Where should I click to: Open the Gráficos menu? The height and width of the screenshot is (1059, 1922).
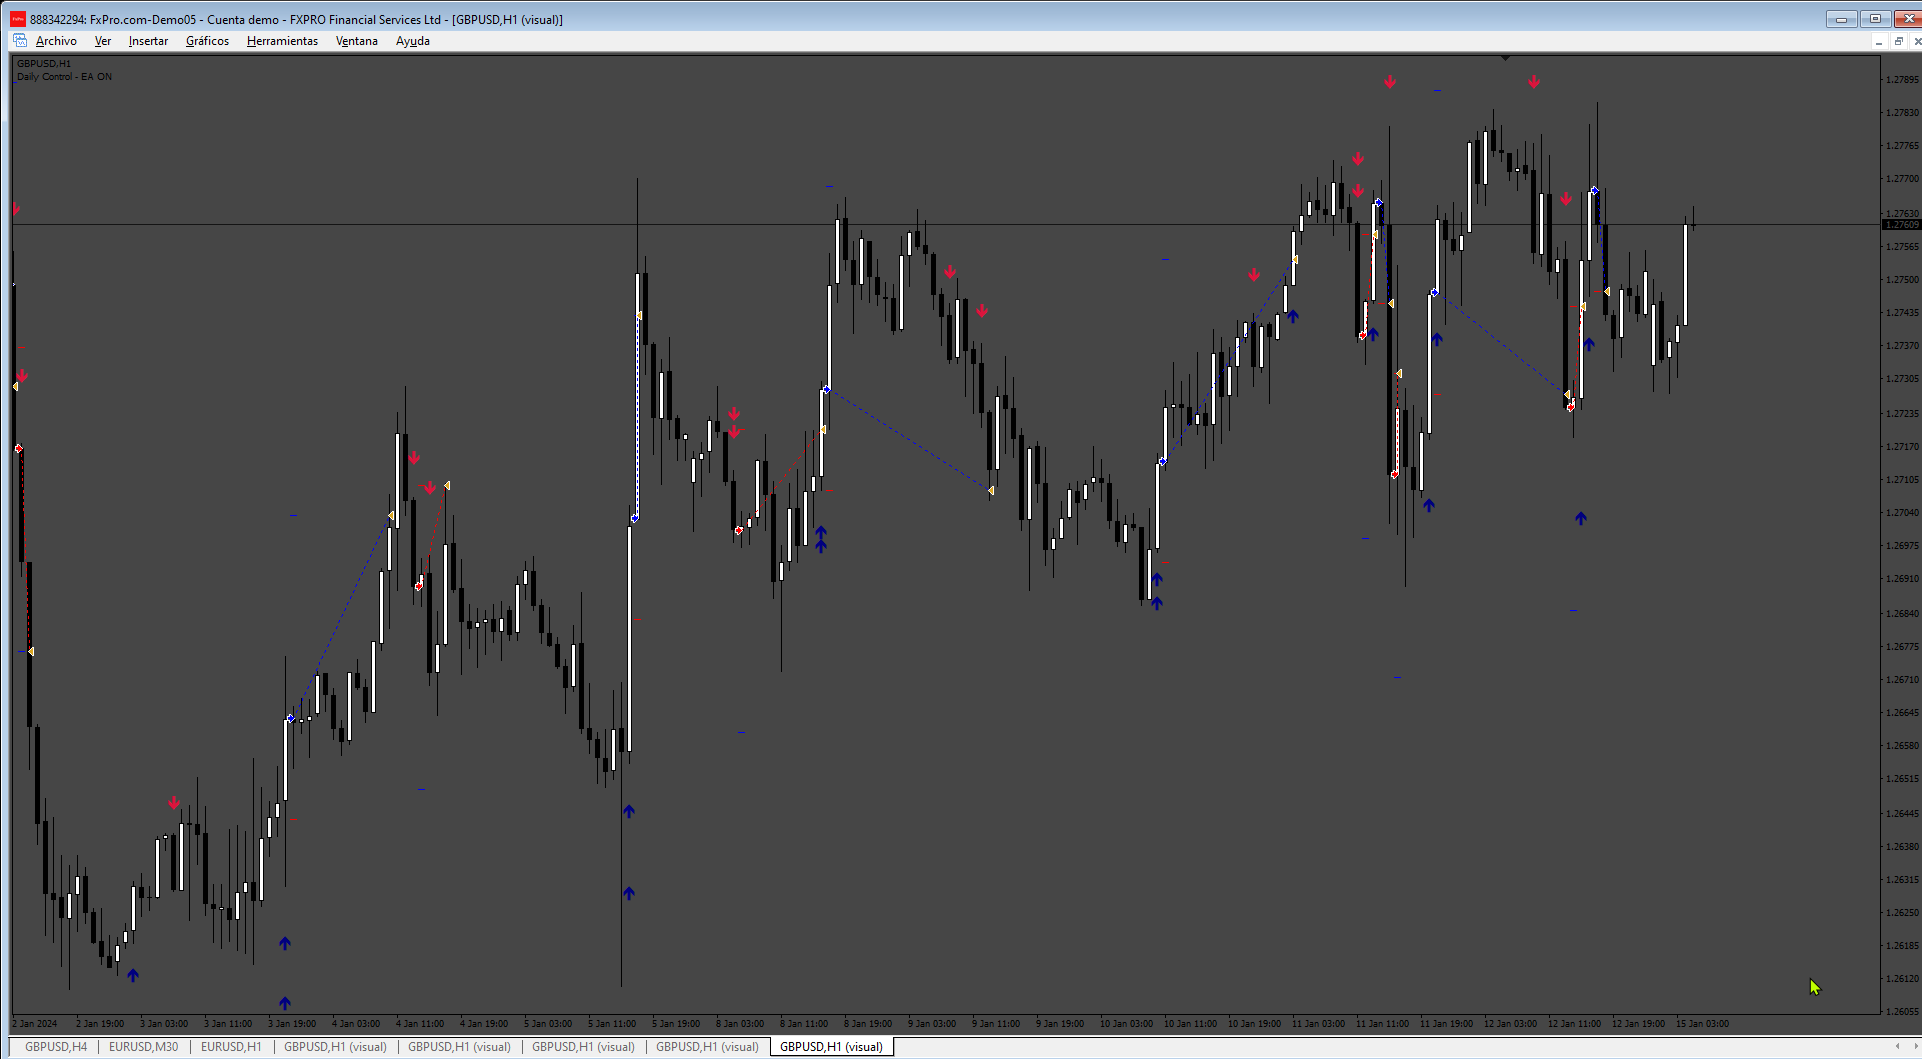pos(207,41)
